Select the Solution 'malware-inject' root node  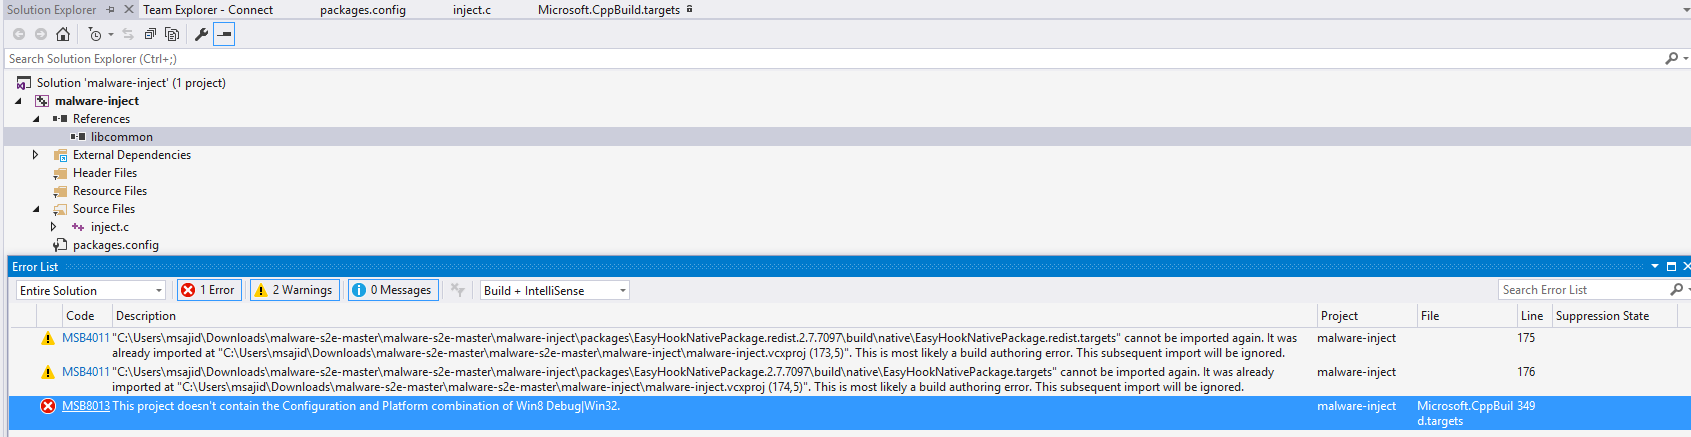(131, 83)
